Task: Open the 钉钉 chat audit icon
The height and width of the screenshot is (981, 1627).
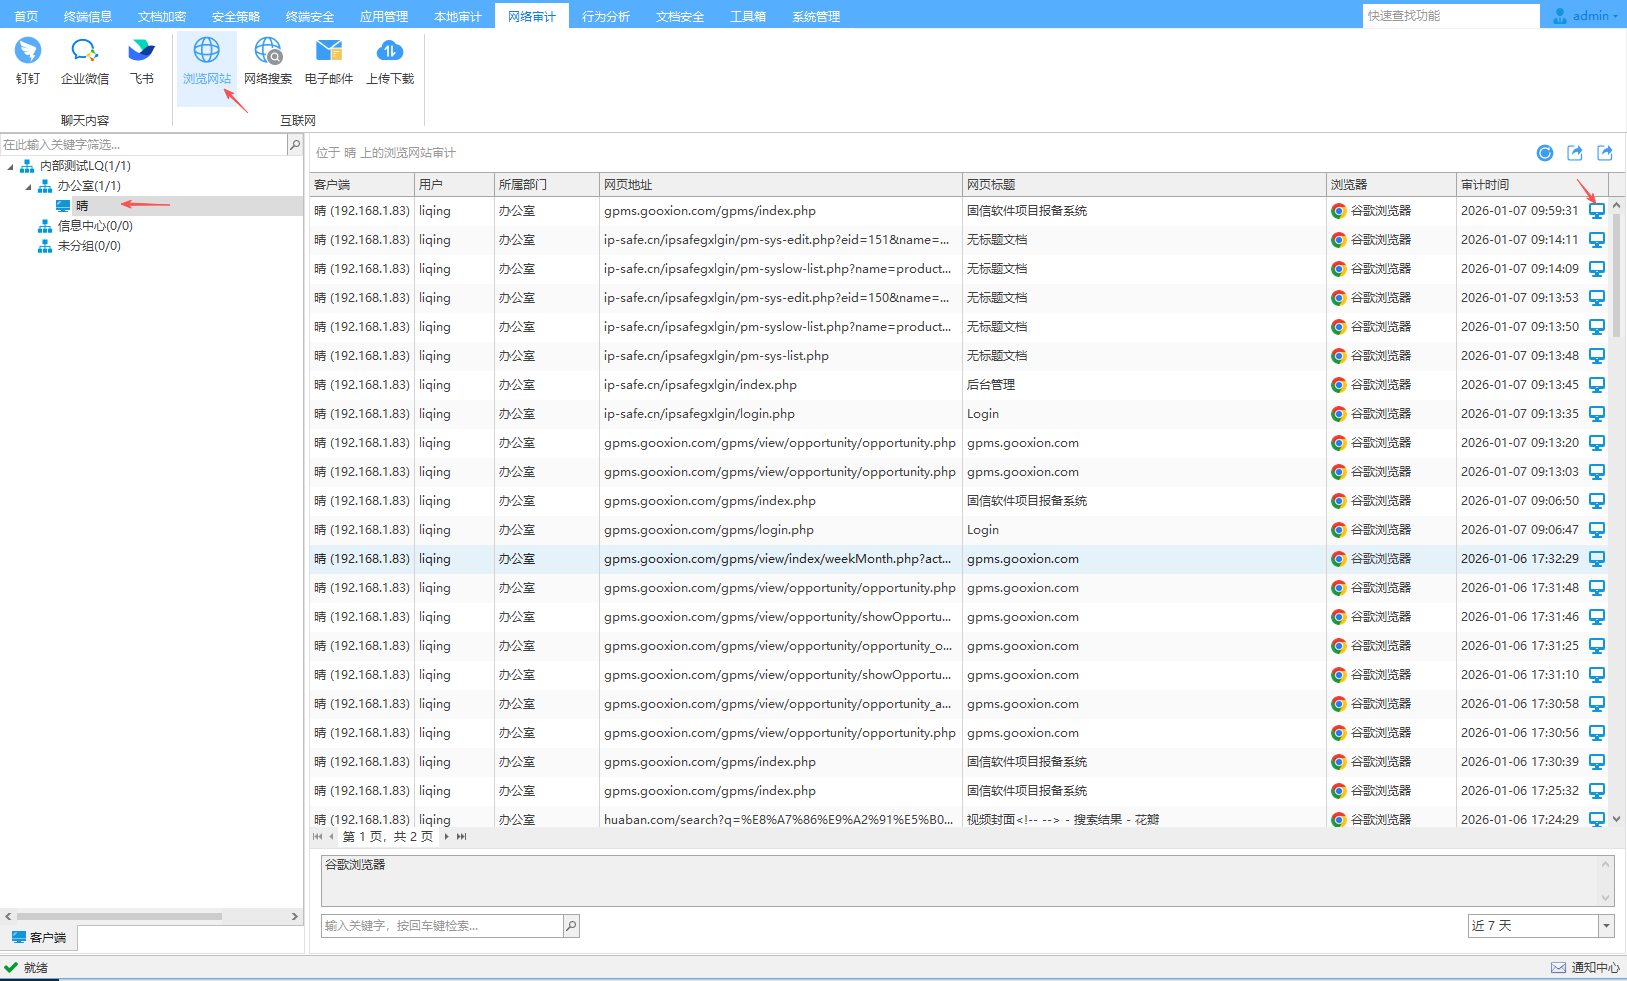Action: [x=28, y=60]
